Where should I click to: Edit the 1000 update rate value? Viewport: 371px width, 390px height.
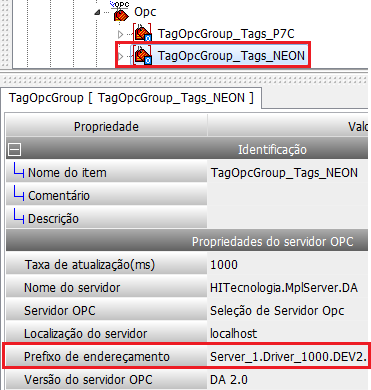point(288,265)
